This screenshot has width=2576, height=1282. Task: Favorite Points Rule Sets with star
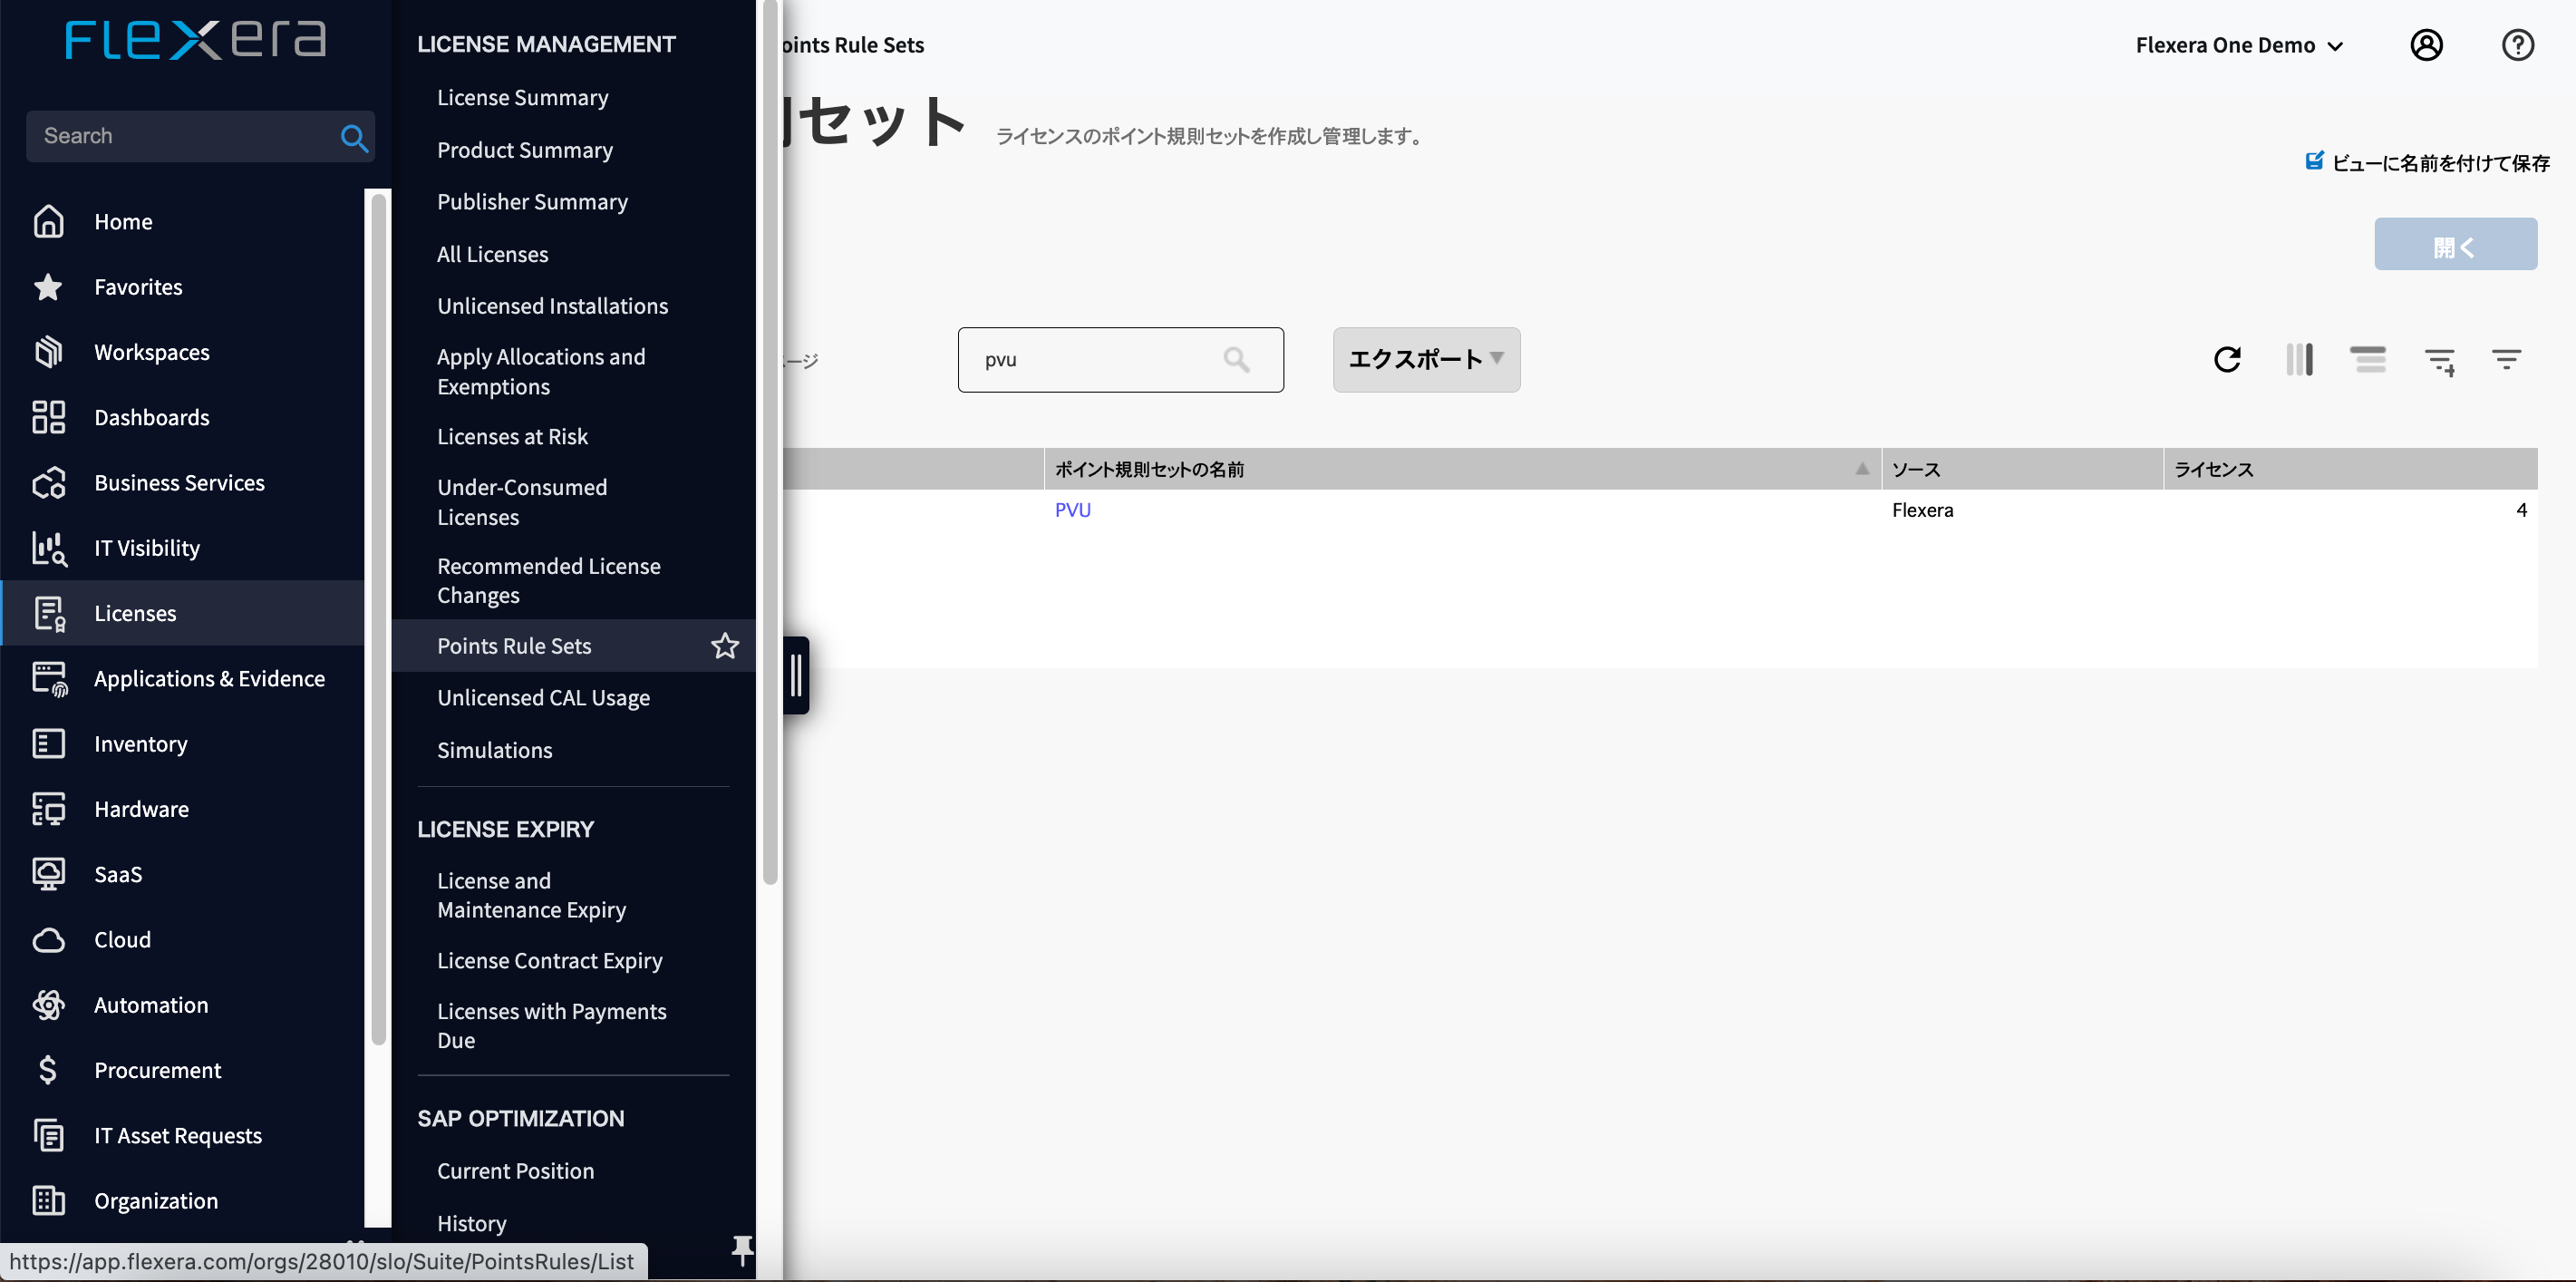[x=725, y=646]
